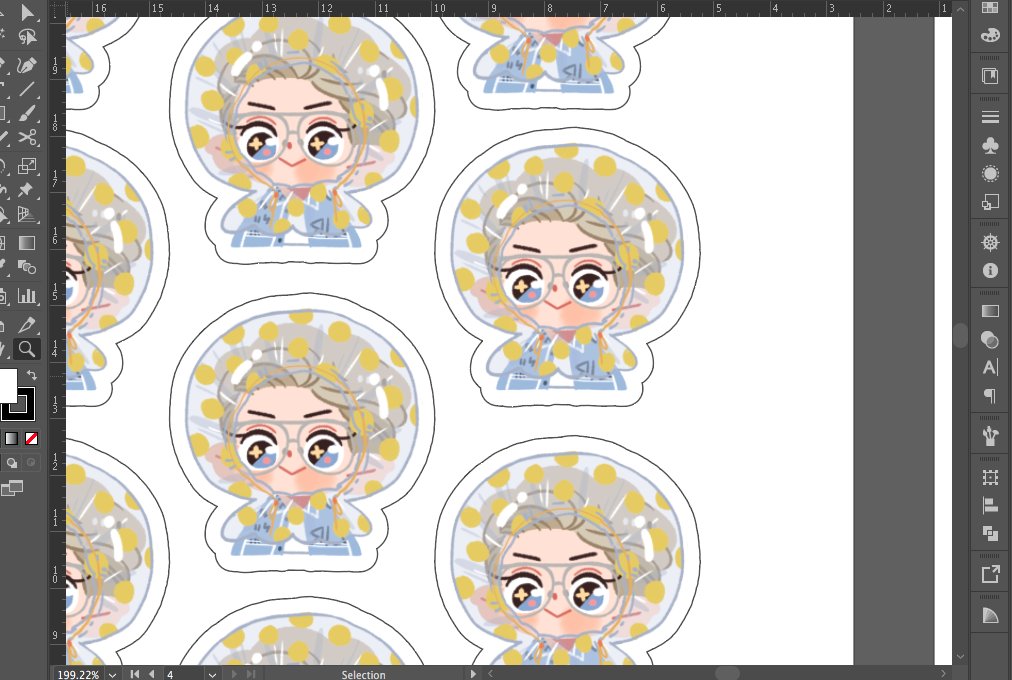Select the Paintbrush tool
Image resolution: width=1012 pixels, height=680 pixels.
click(27, 114)
